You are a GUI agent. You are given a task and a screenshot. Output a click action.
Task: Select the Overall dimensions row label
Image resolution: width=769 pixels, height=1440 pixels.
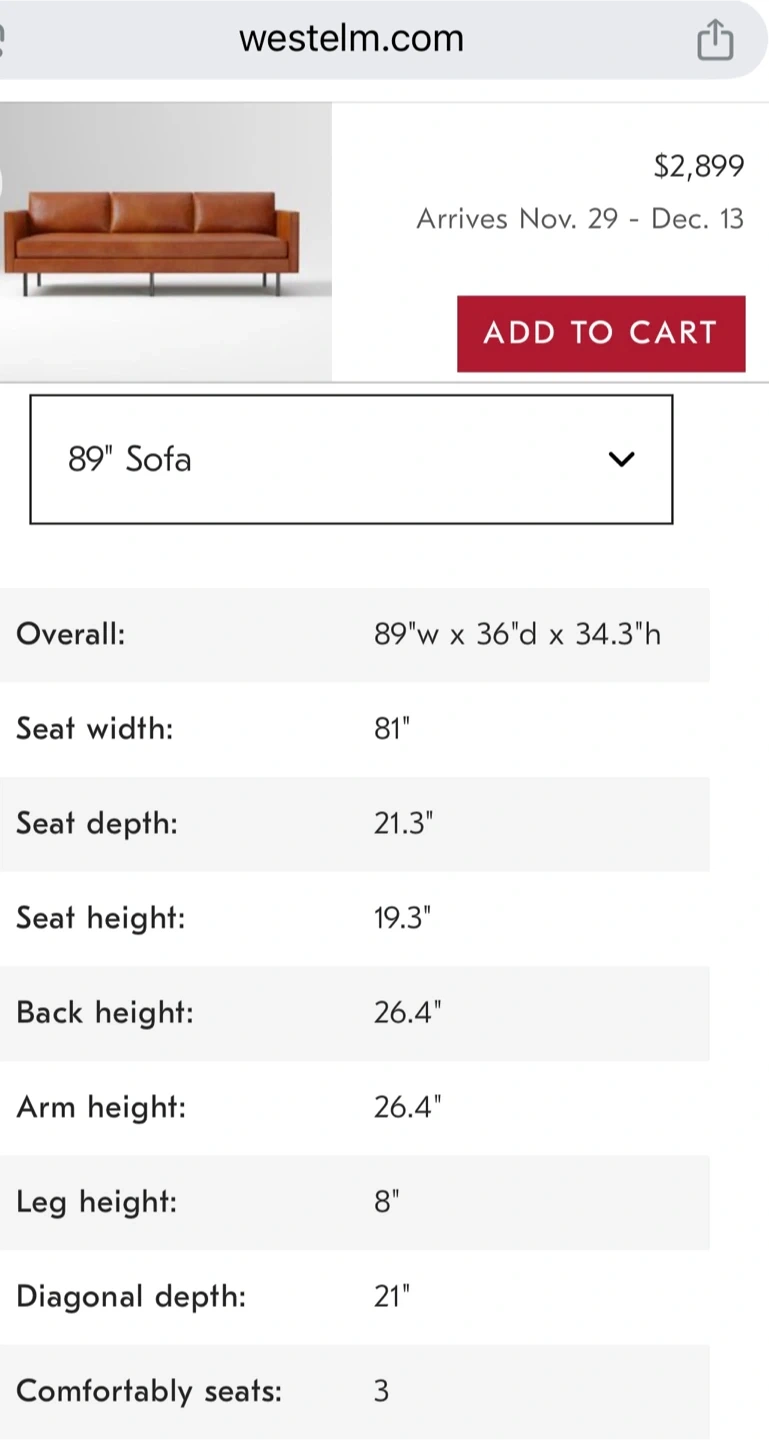71,634
